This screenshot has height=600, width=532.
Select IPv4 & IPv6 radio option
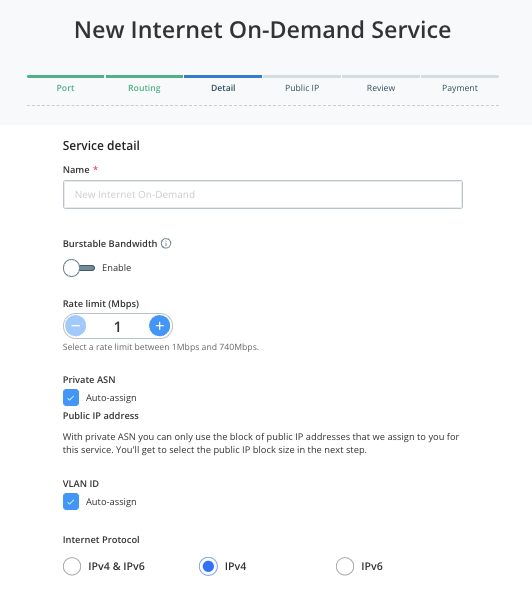coord(72,566)
